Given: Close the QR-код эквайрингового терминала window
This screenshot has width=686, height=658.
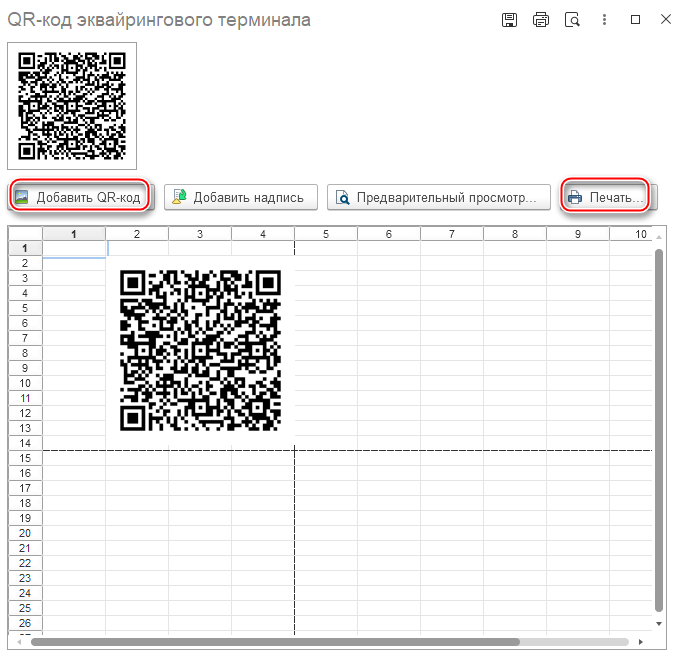Looking at the screenshot, I should [x=666, y=19].
